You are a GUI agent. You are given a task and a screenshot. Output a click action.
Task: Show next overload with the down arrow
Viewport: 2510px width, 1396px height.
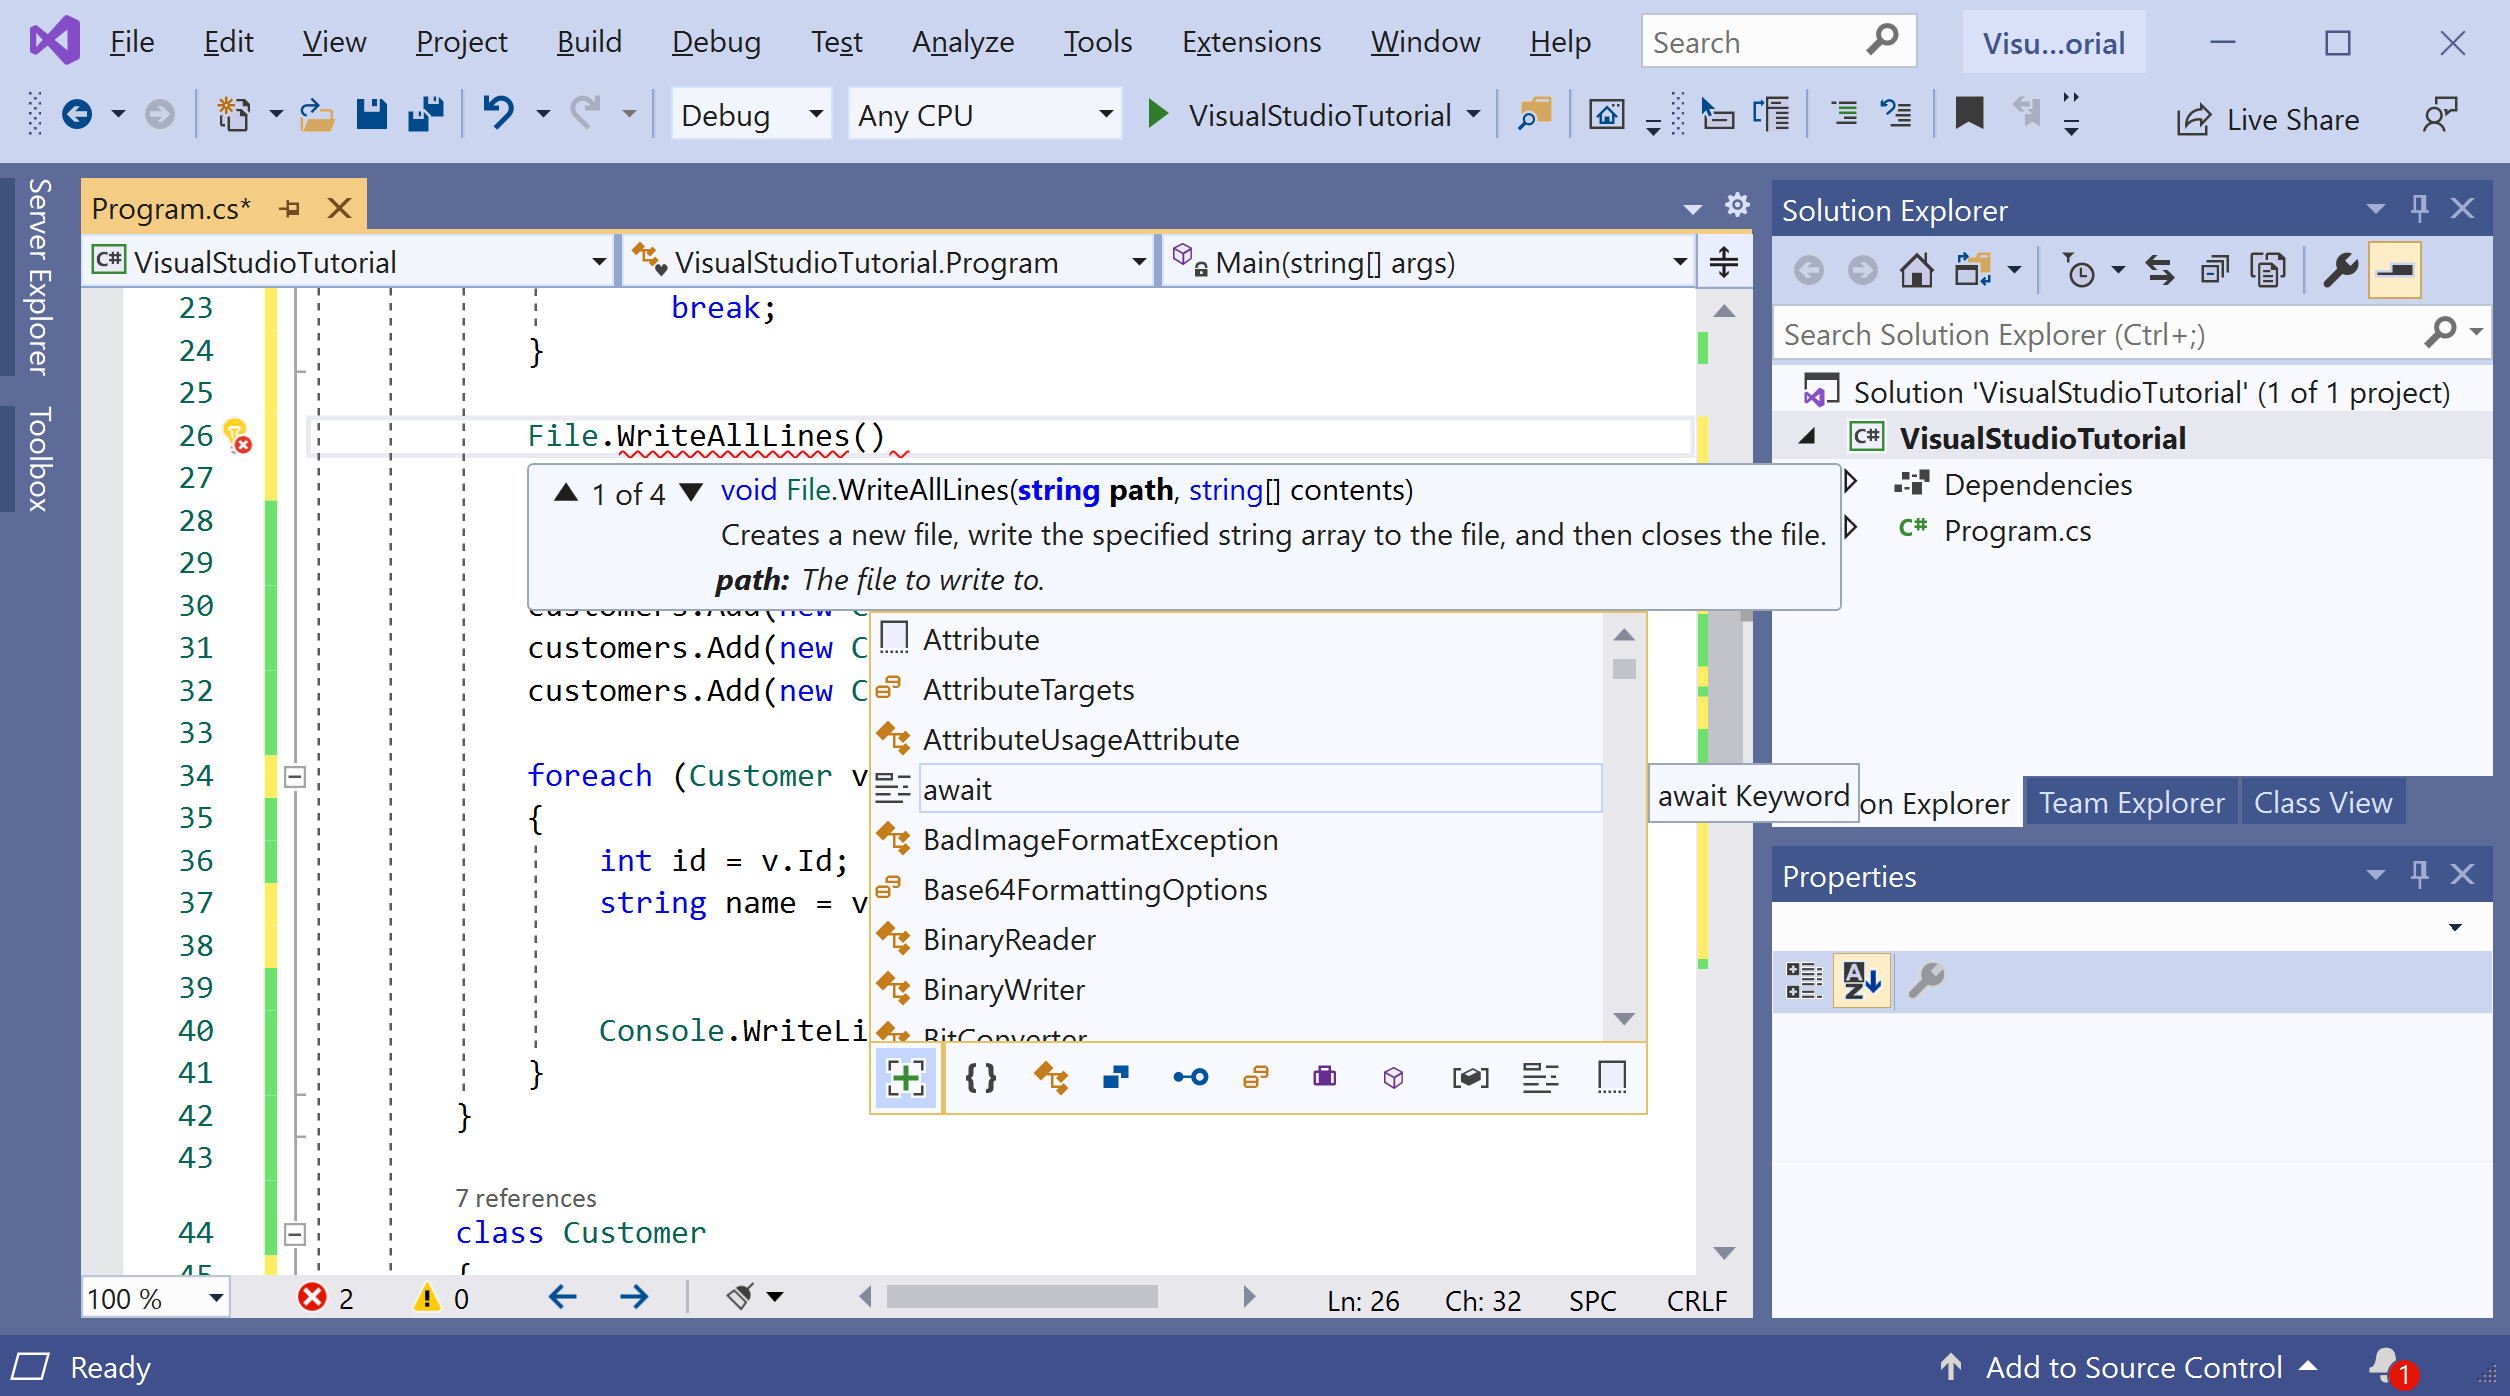coord(691,492)
